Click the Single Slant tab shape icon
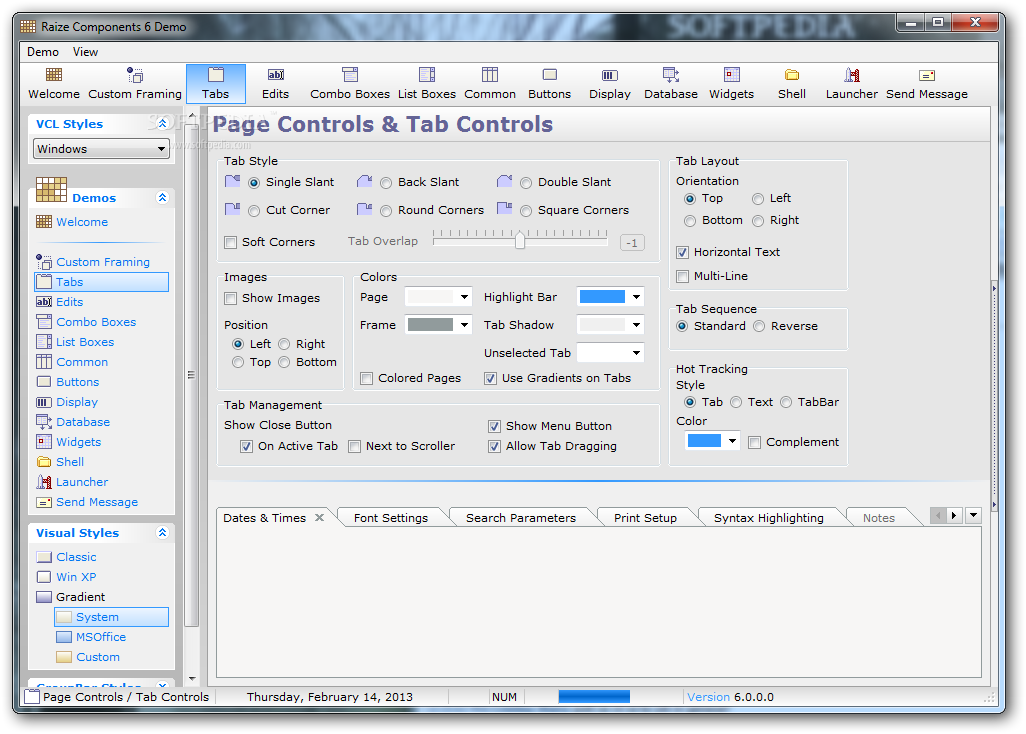 232,181
